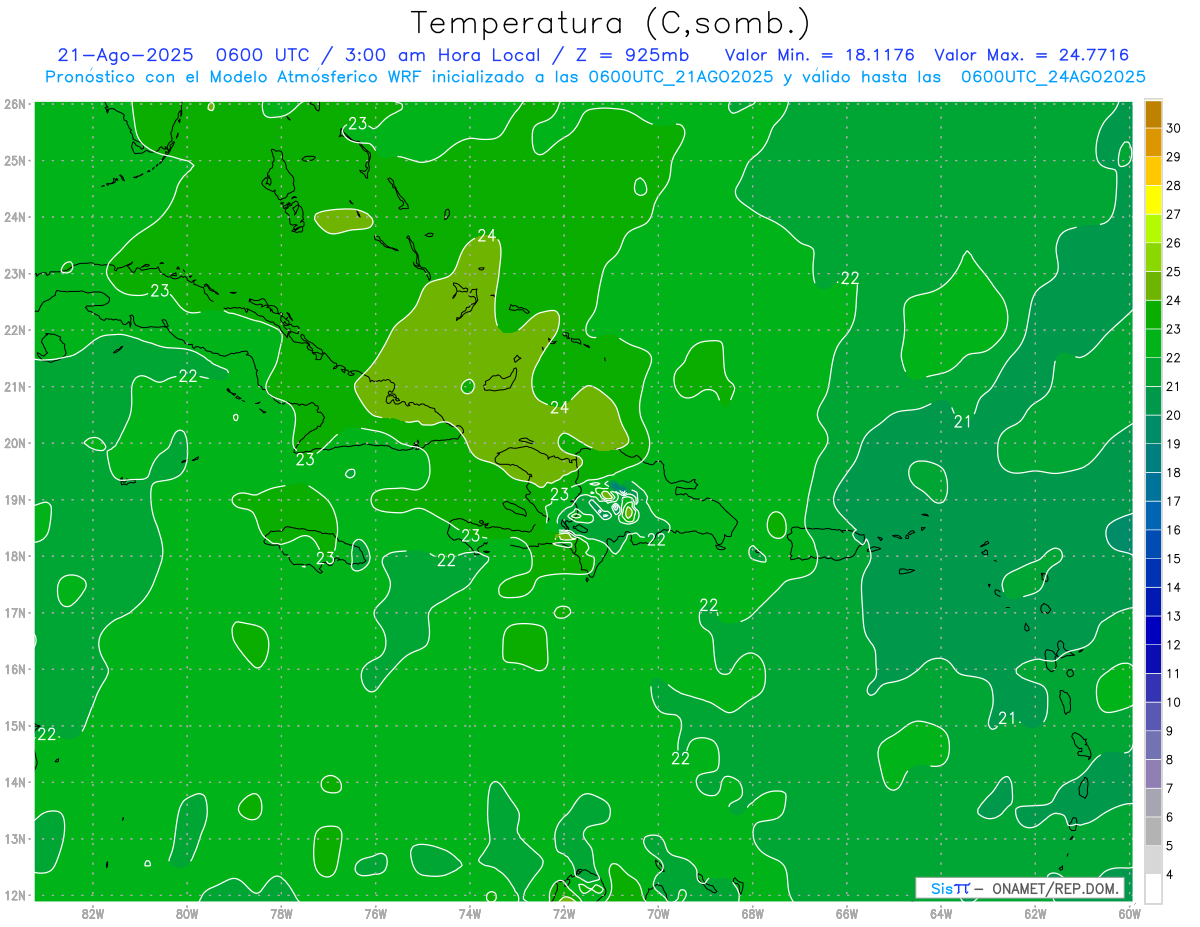The width and height of the screenshot is (1200, 927).
Task: Click the legend scale value 30
Action: 1174,128
